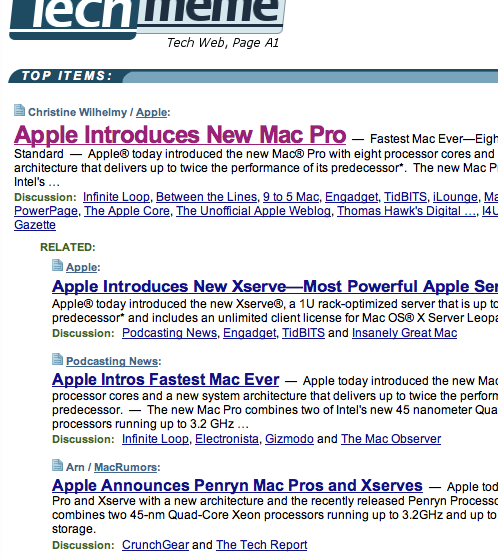This screenshot has height=558, width=498.
Task: Visit Podcasting News in the Xserve discussion
Action: [169, 333]
